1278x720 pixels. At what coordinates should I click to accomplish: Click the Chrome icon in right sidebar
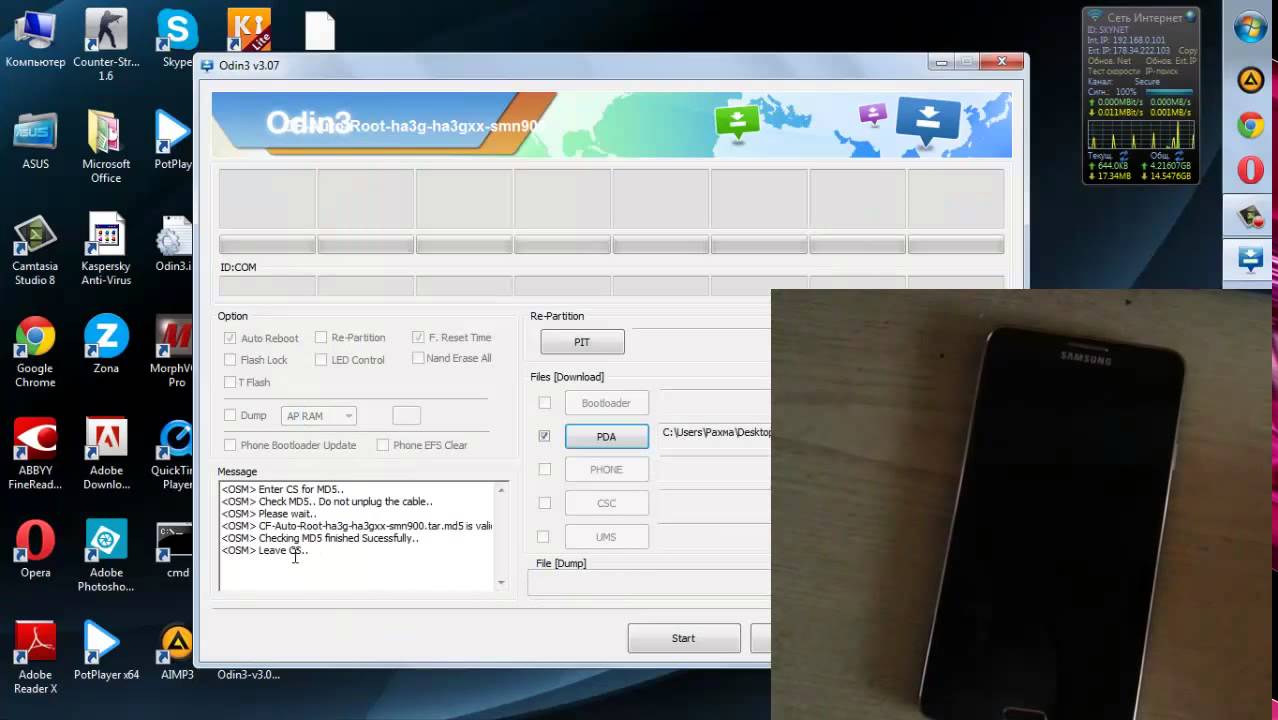tap(1250, 125)
